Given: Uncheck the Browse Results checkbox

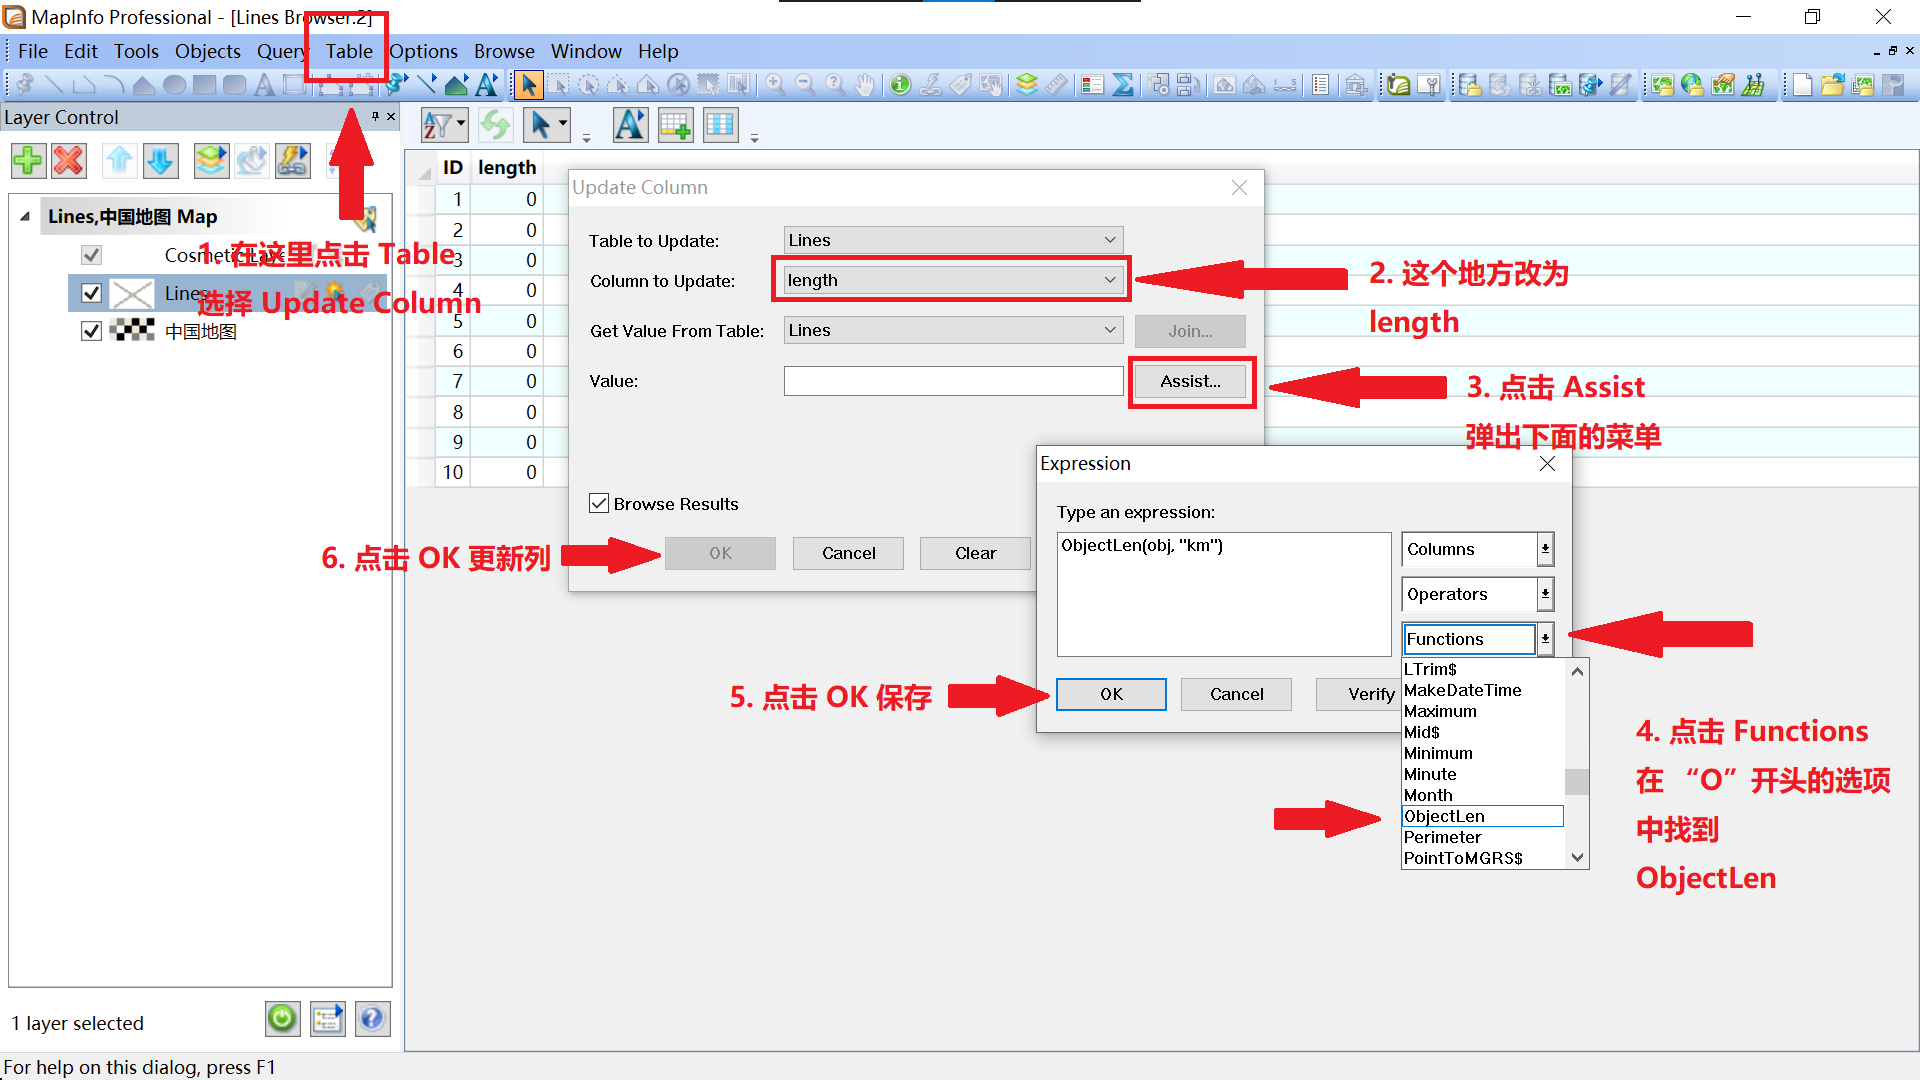Looking at the screenshot, I should (599, 504).
